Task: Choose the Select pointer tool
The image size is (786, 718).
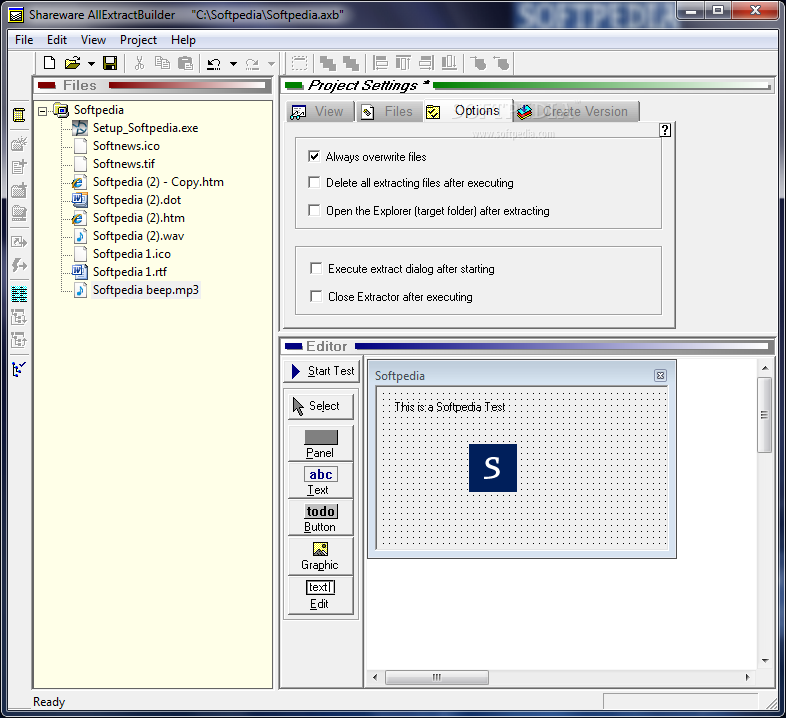Action: (321, 406)
